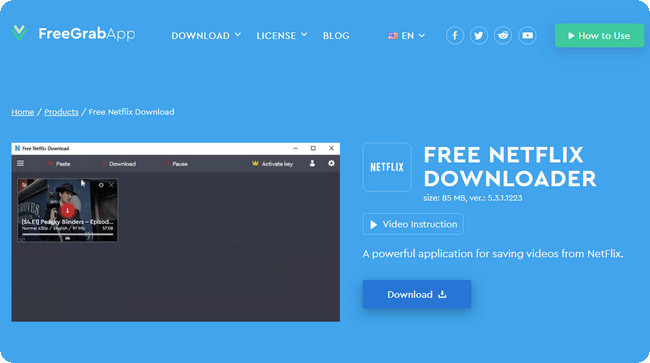Remove the Peaky Blinders item with X

[112, 185]
